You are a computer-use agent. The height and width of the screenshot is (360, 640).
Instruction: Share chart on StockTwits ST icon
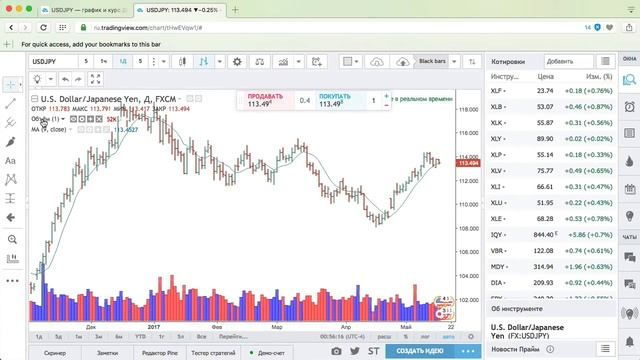pyautogui.click(x=373, y=351)
